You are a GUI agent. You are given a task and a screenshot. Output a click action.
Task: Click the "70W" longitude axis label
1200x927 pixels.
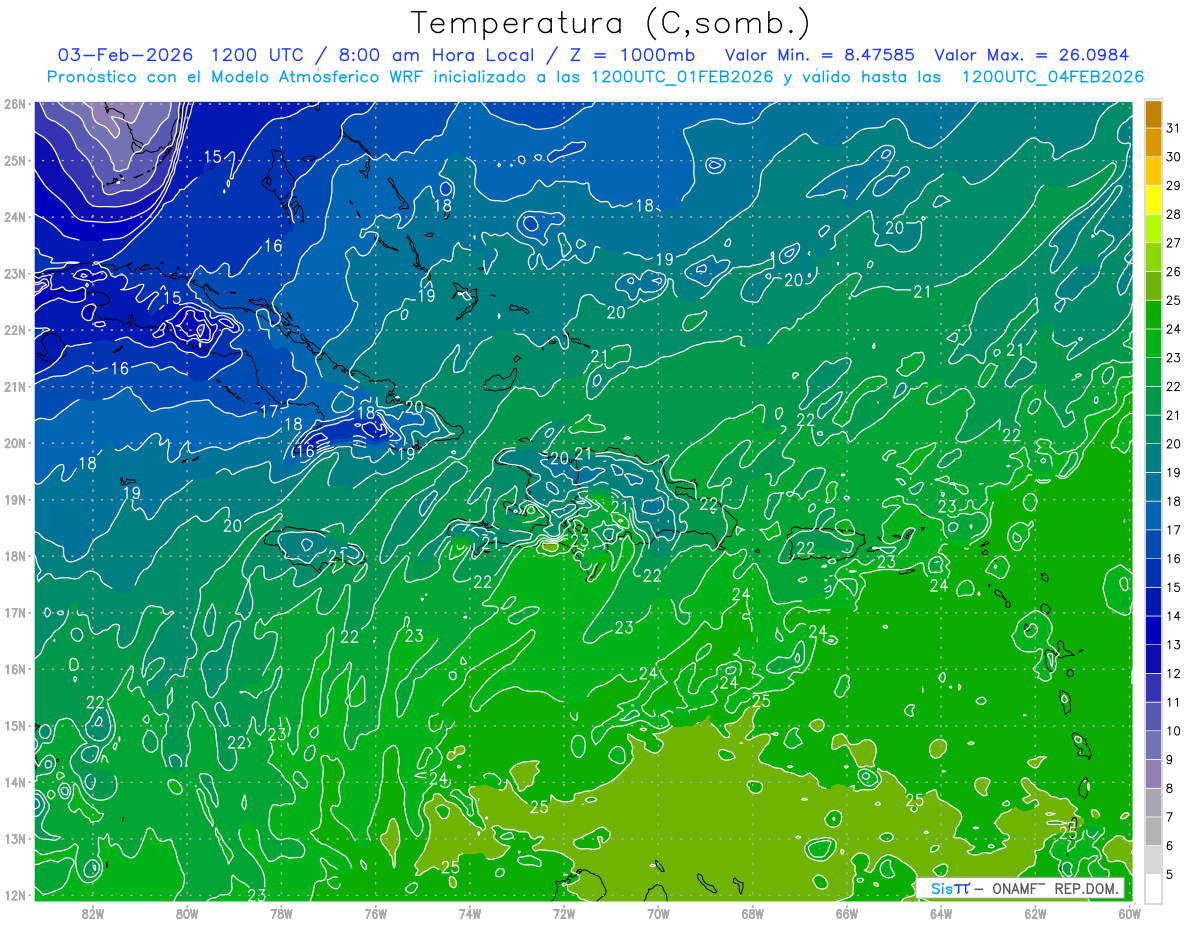pyautogui.click(x=658, y=914)
